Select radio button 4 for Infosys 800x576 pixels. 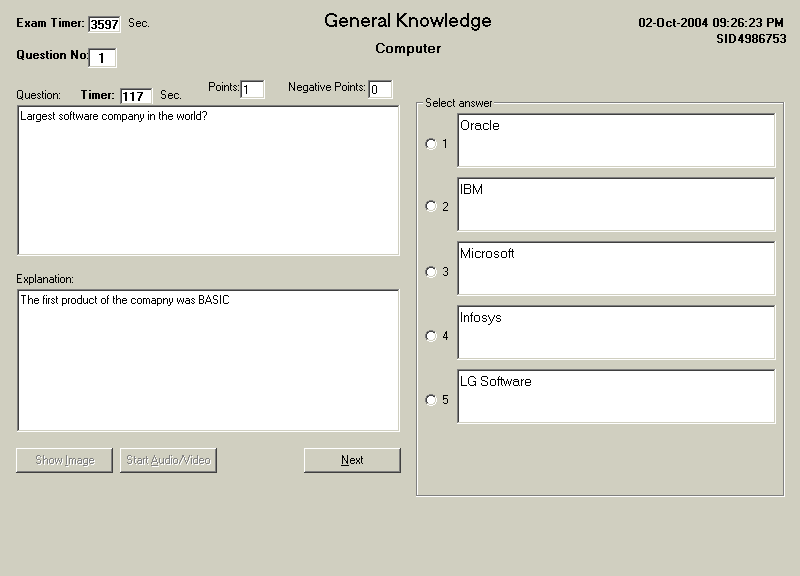[x=431, y=336]
